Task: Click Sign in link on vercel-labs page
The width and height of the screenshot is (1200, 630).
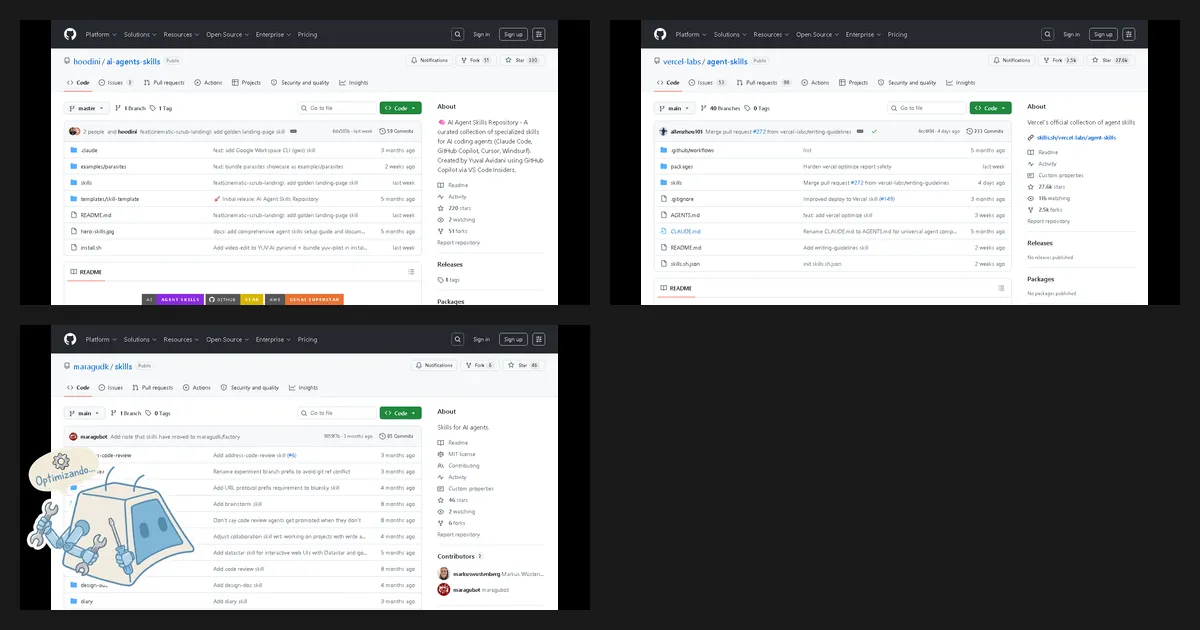Action: (1071, 34)
